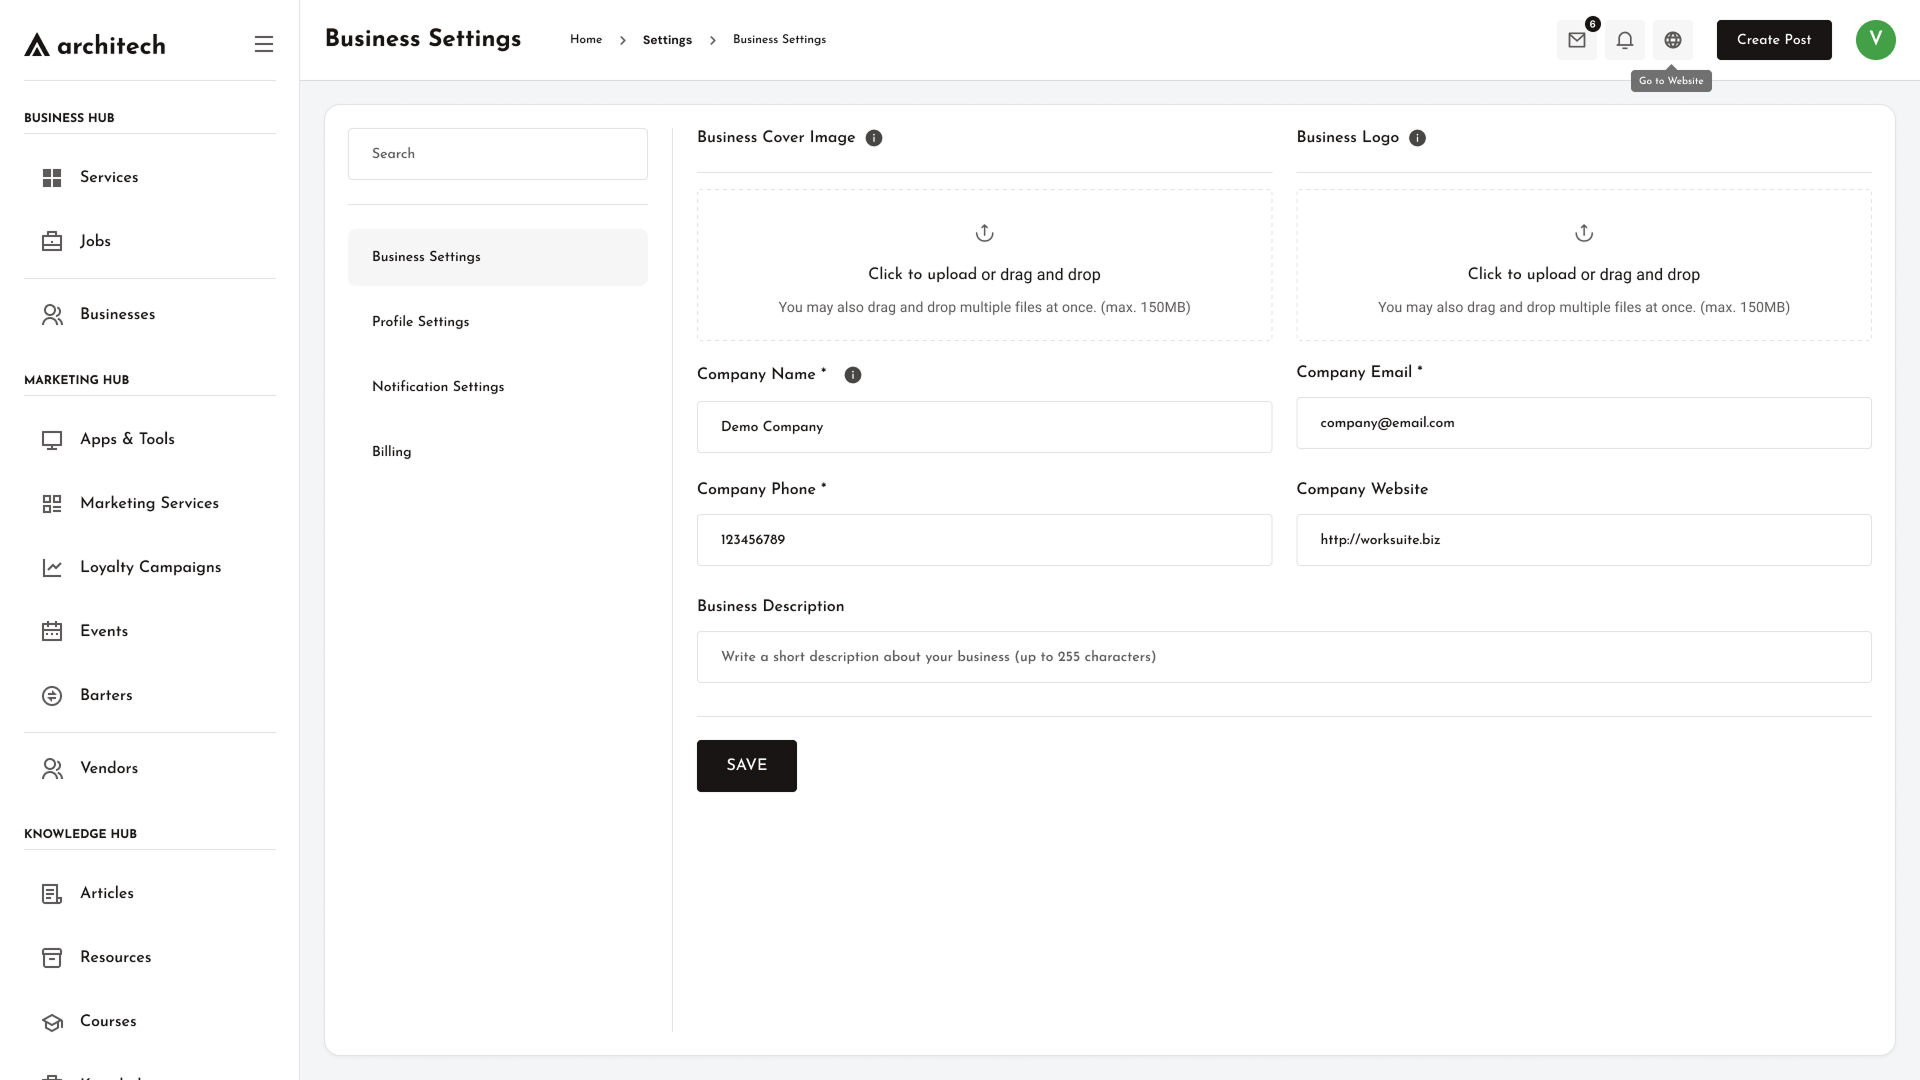Open Loyalty Campaigns in sidebar

pyautogui.click(x=150, y=567)
